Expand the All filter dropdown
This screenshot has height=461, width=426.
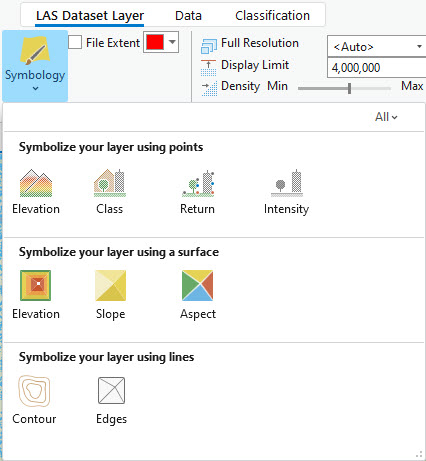(x=386, y=117)
